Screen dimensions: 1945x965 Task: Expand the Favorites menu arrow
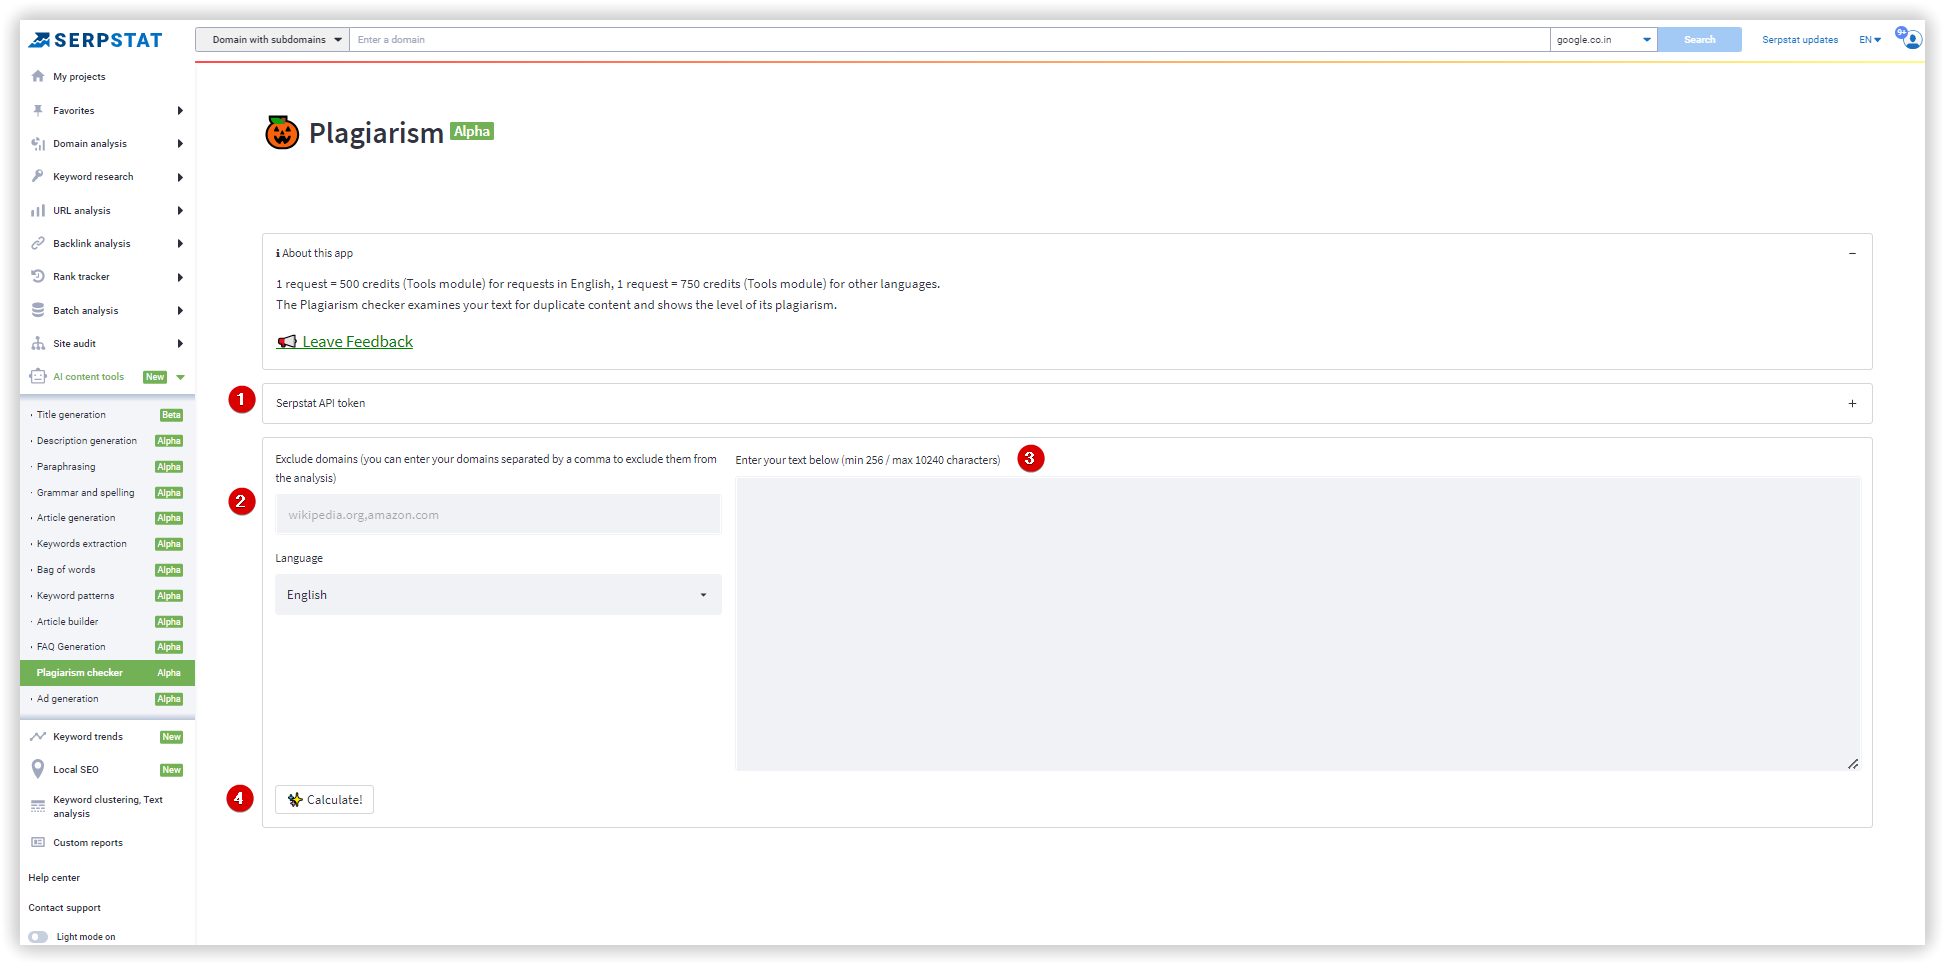click(180, 110)
